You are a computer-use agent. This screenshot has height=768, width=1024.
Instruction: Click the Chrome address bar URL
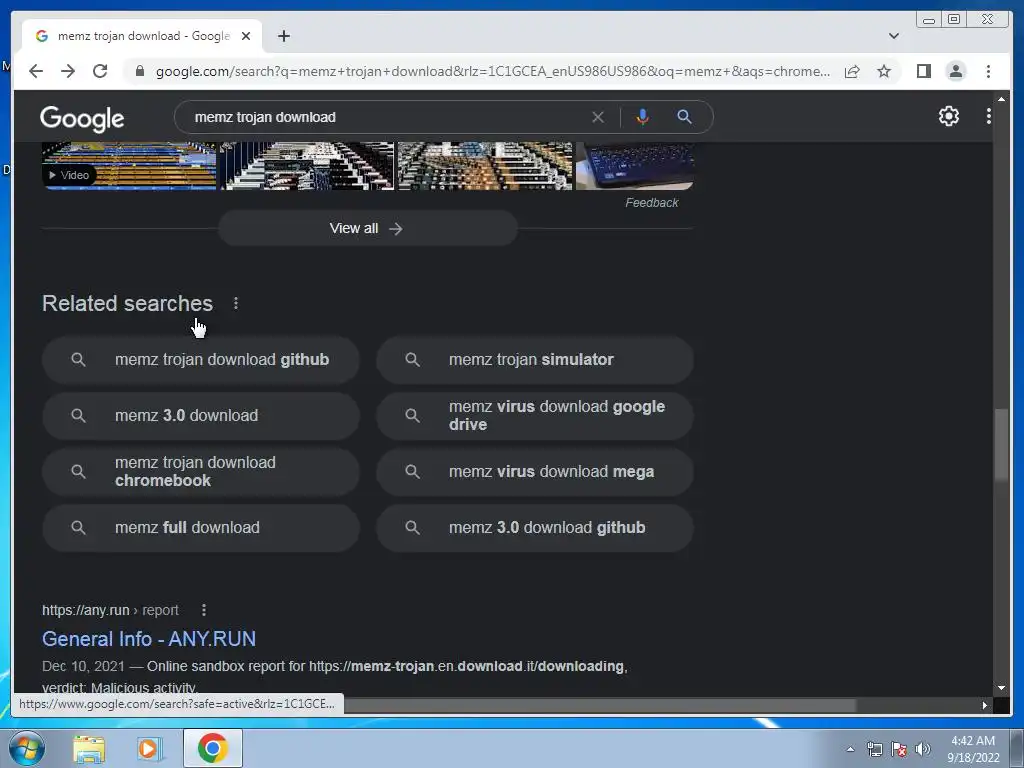click(x=493, y=71)
